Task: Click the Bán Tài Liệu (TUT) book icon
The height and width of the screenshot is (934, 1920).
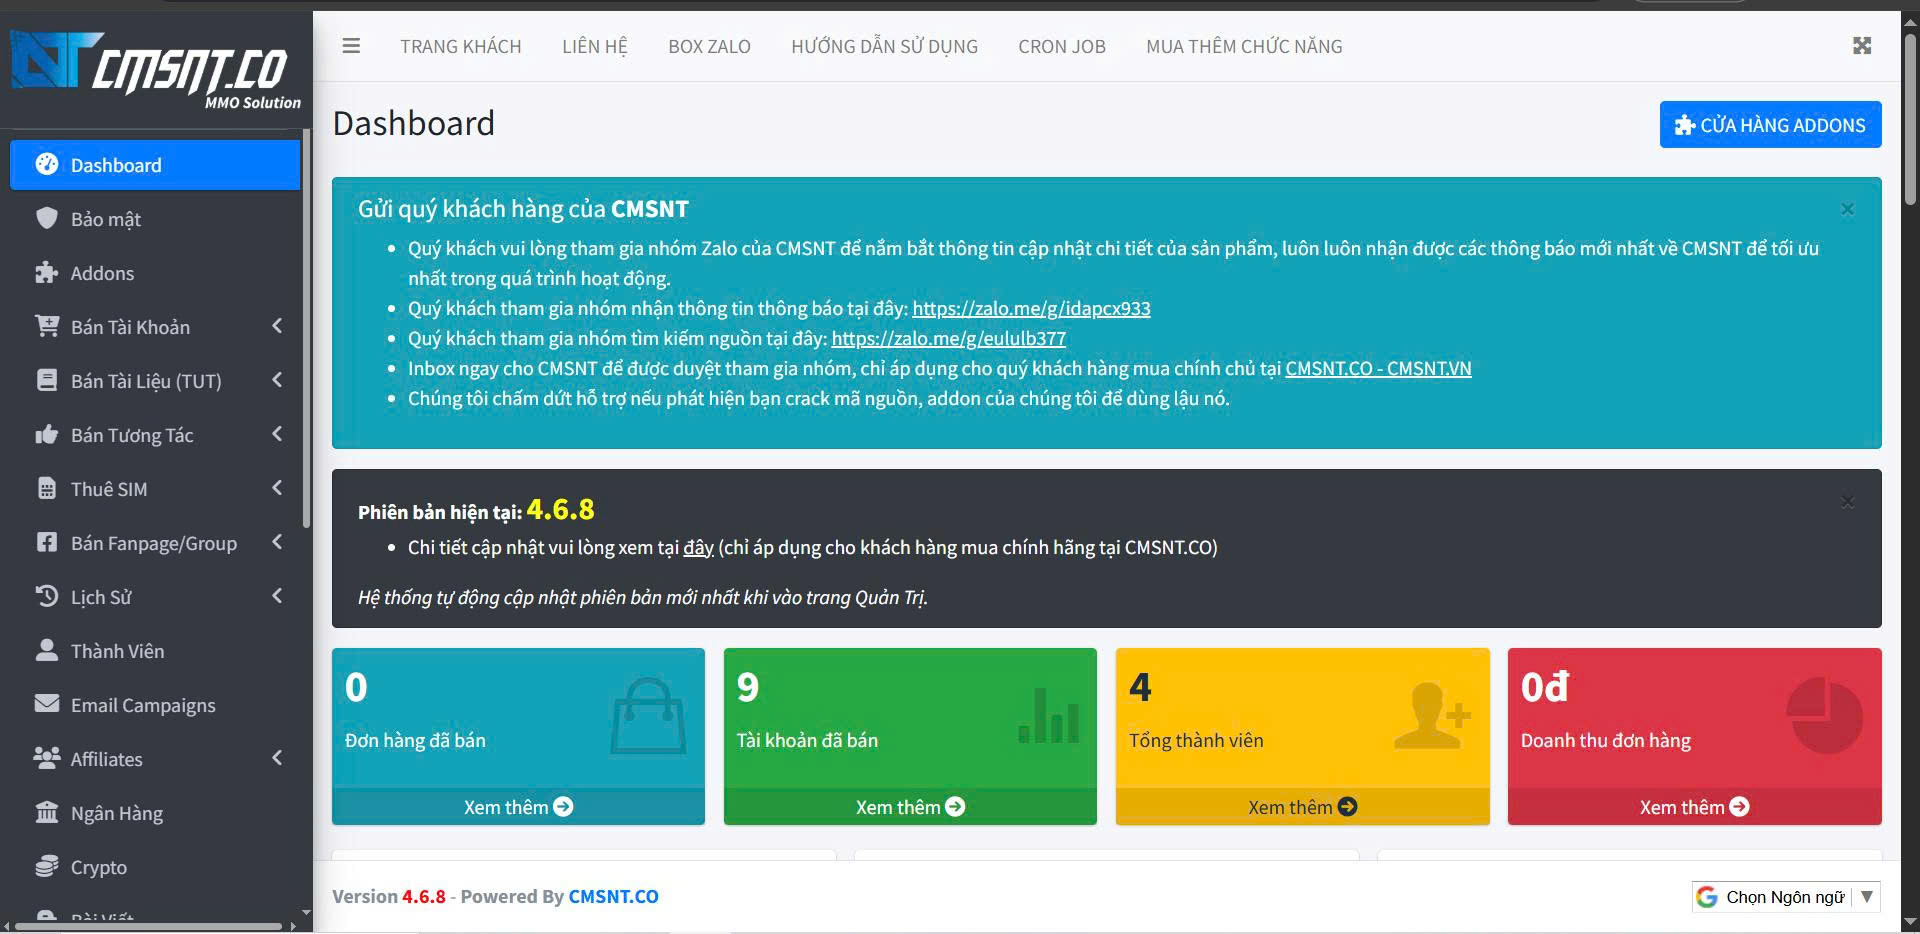Action: point(47,380)
